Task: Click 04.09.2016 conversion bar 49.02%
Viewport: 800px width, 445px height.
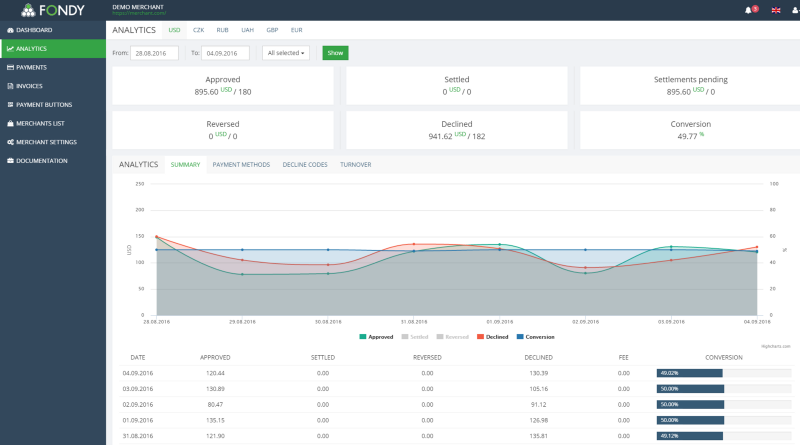Action: coord(689,373)
